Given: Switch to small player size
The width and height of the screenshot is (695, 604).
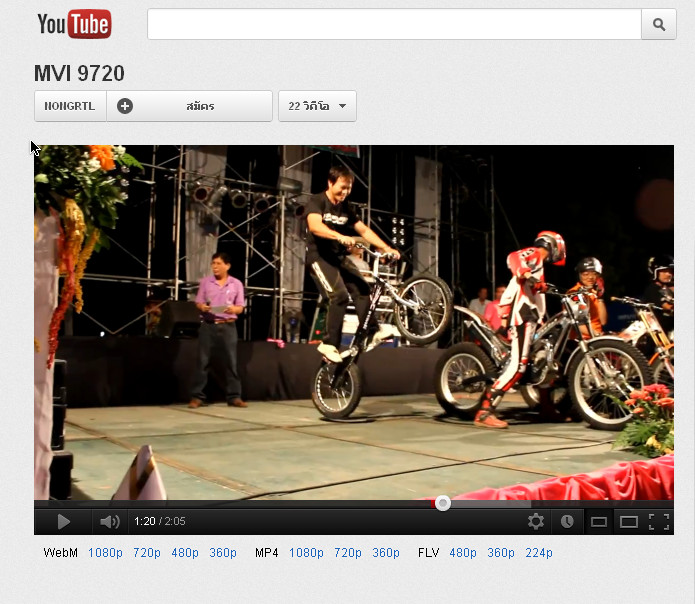Looking at the screenshot, I should [x=598, y=521].
